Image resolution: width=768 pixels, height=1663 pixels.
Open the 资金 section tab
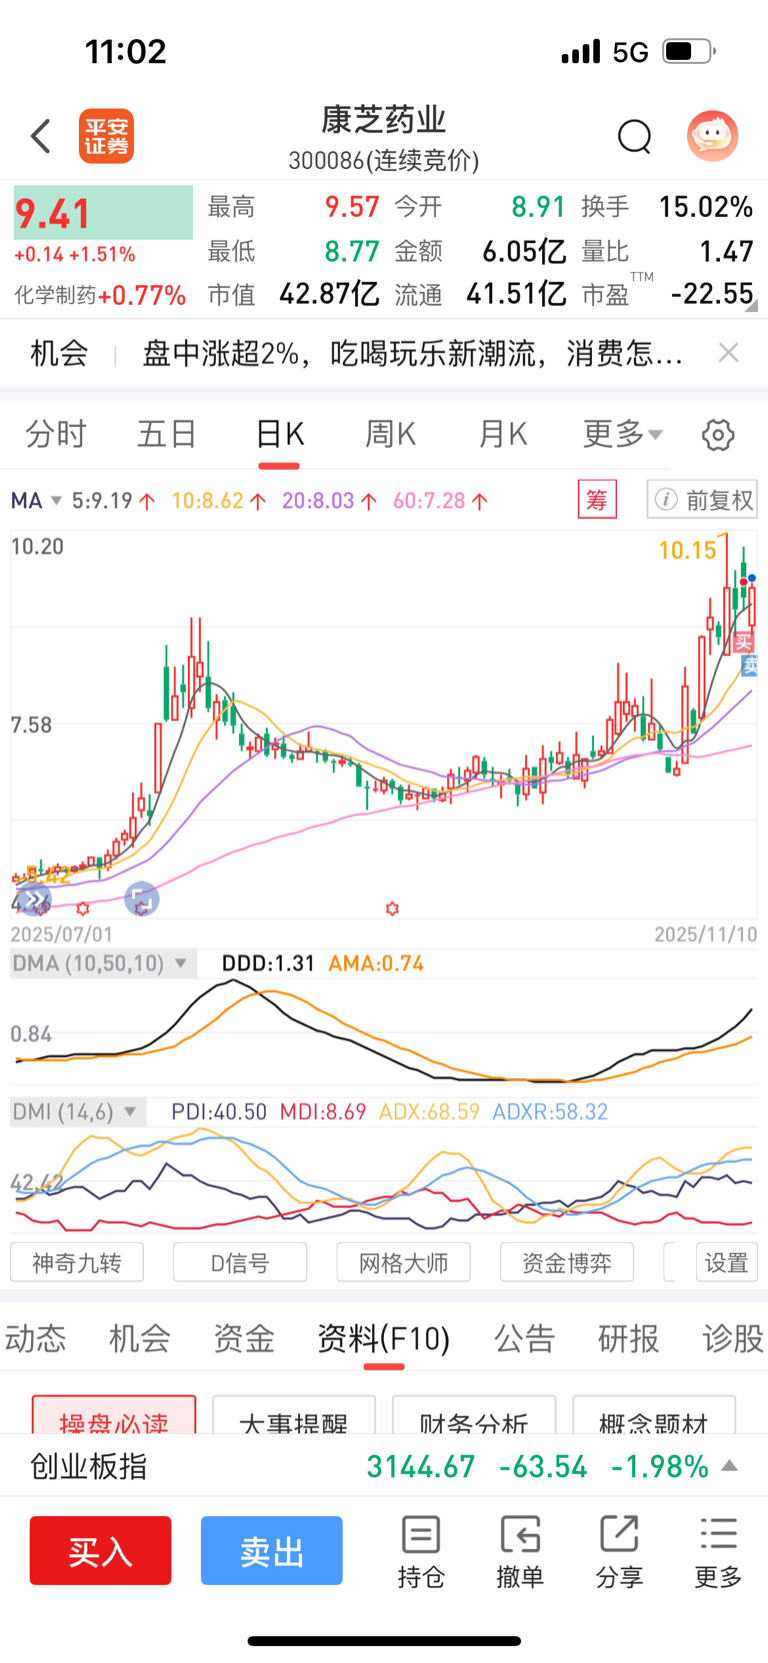pos(244,1338)
